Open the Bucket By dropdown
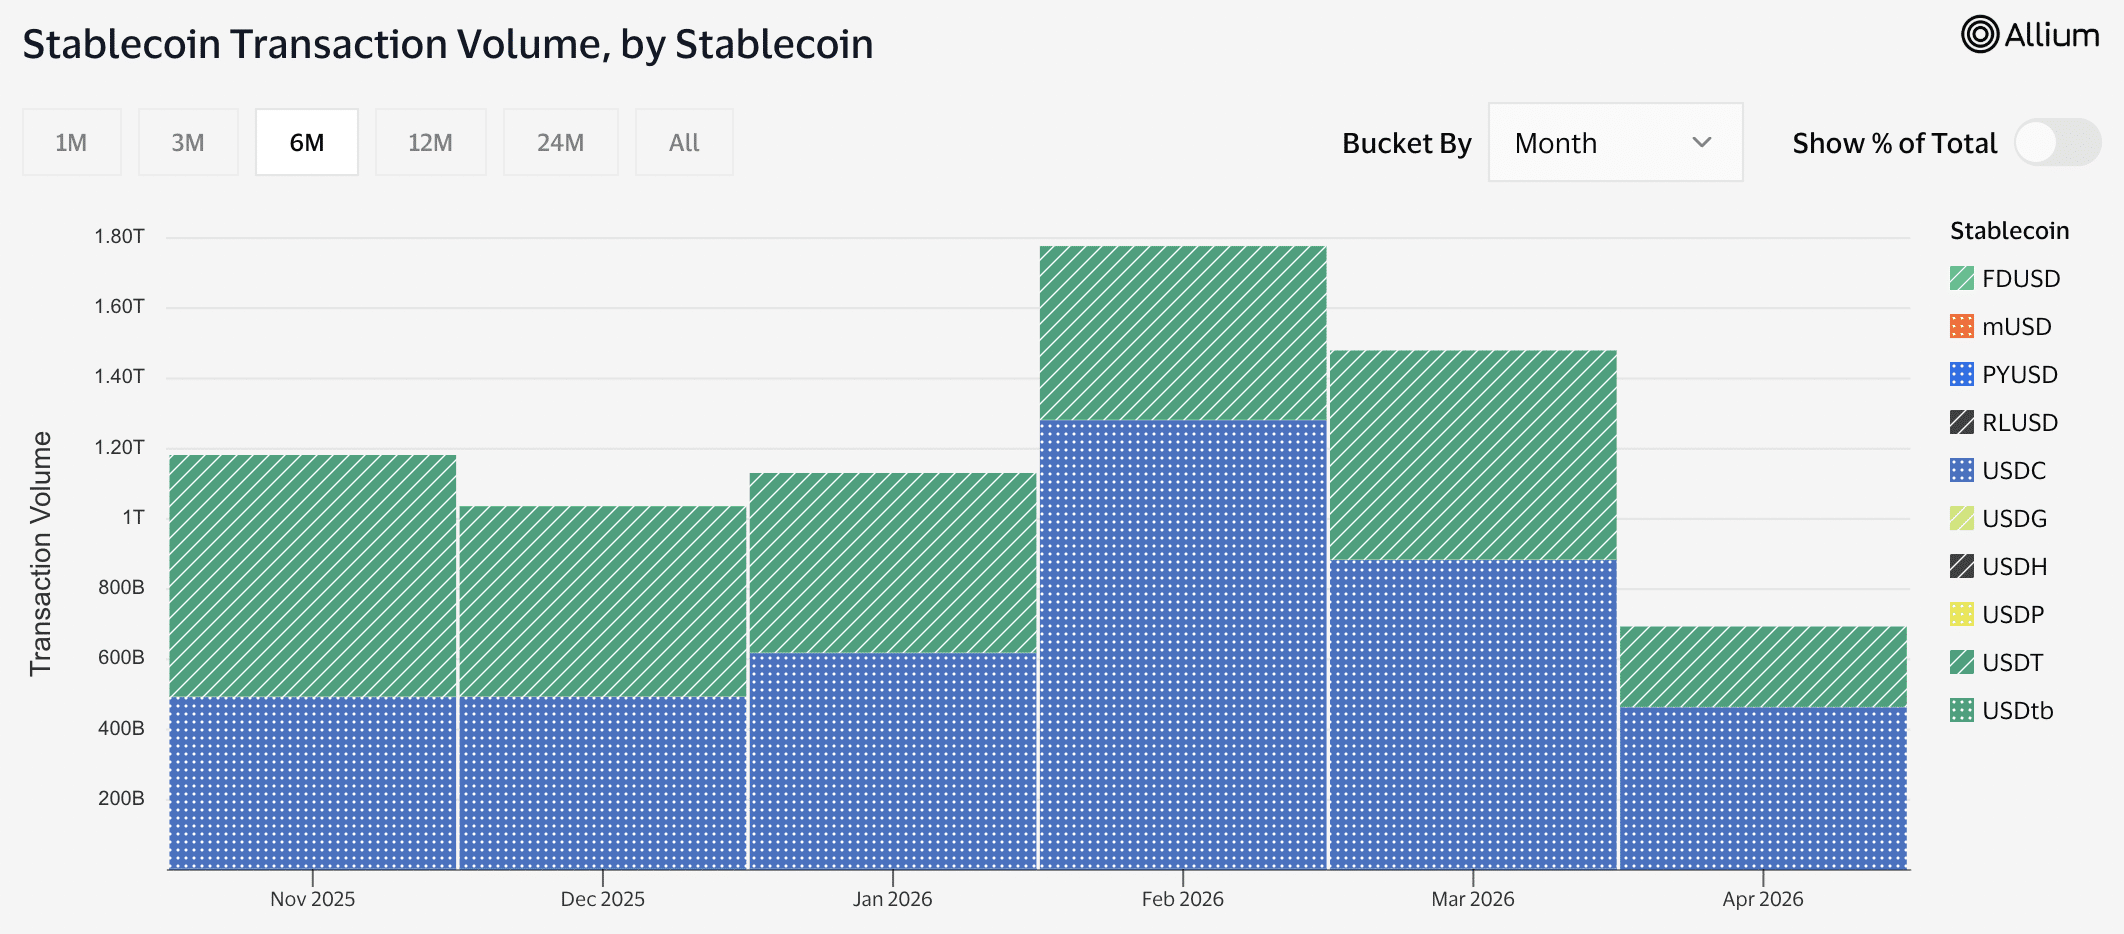Image resolution: width=2124 pixels, height=934 pixels. pyautogui.click(x=1614, y=143)
